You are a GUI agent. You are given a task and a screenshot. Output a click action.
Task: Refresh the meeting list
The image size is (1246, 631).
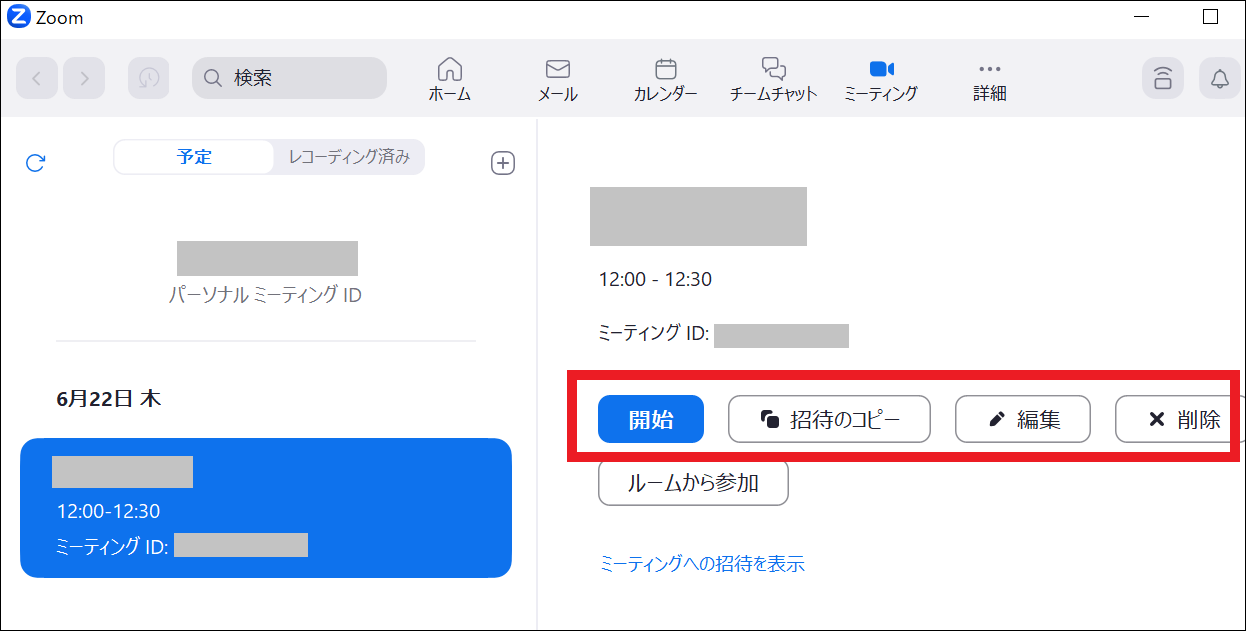35,163
